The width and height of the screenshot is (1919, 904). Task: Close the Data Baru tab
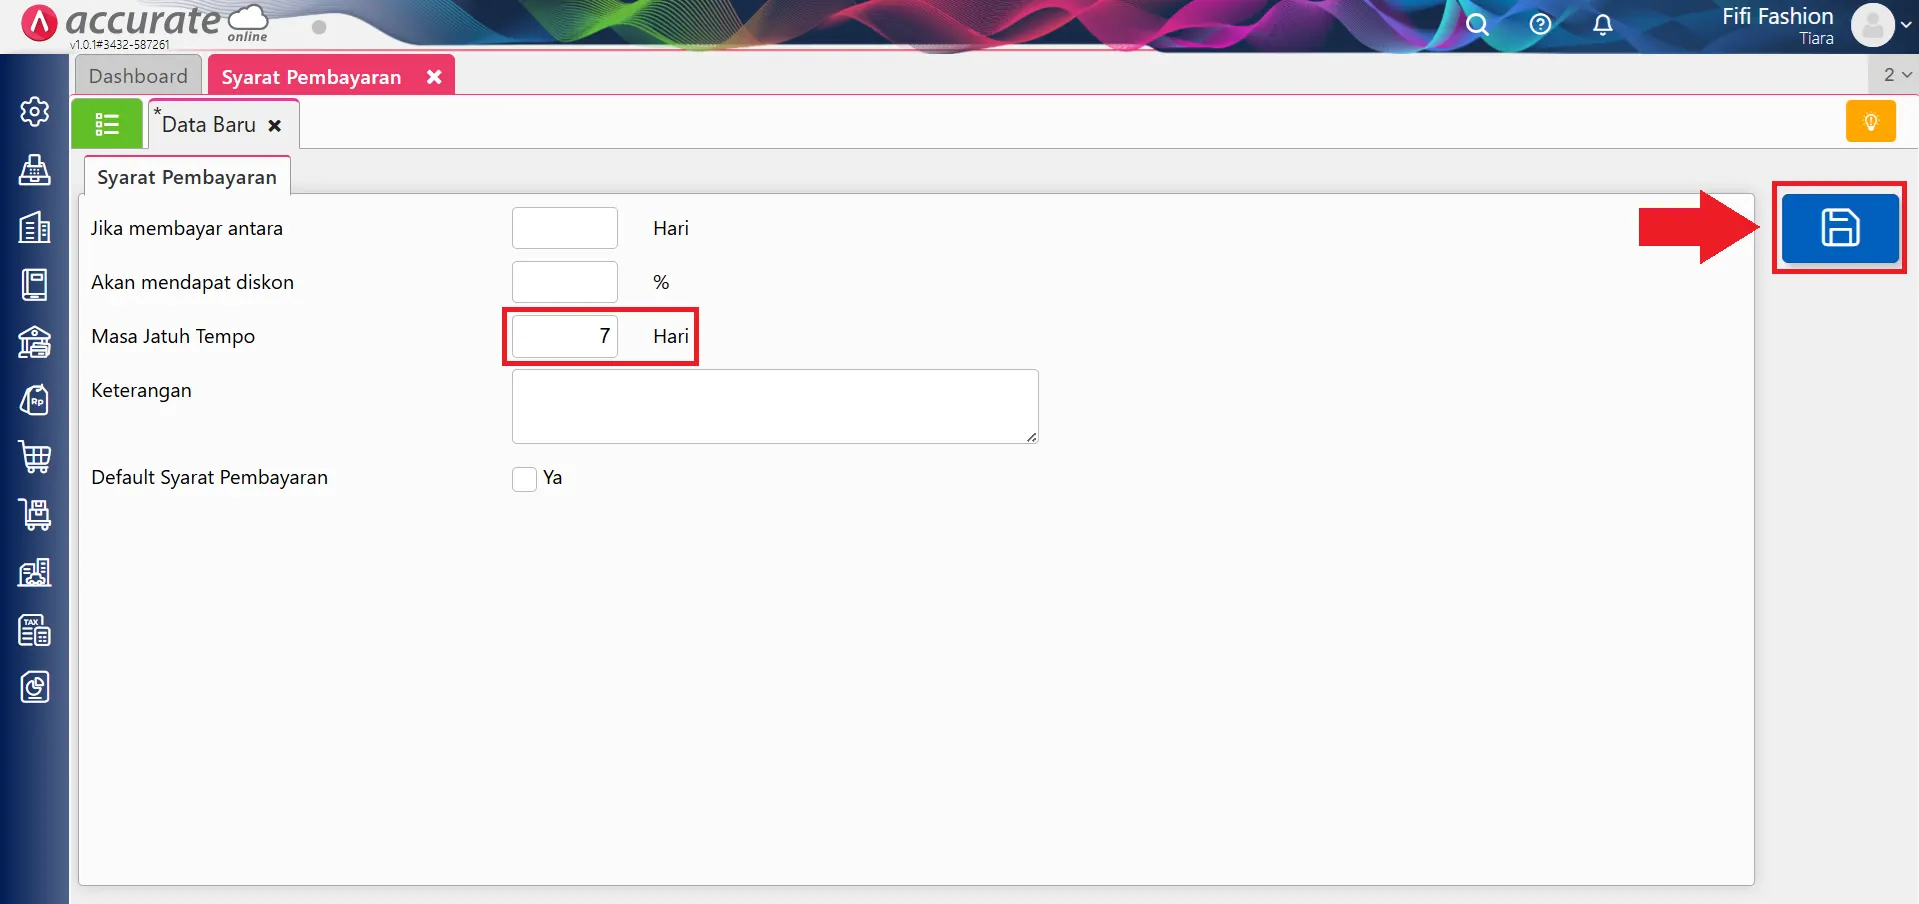(x=275, y=126)
